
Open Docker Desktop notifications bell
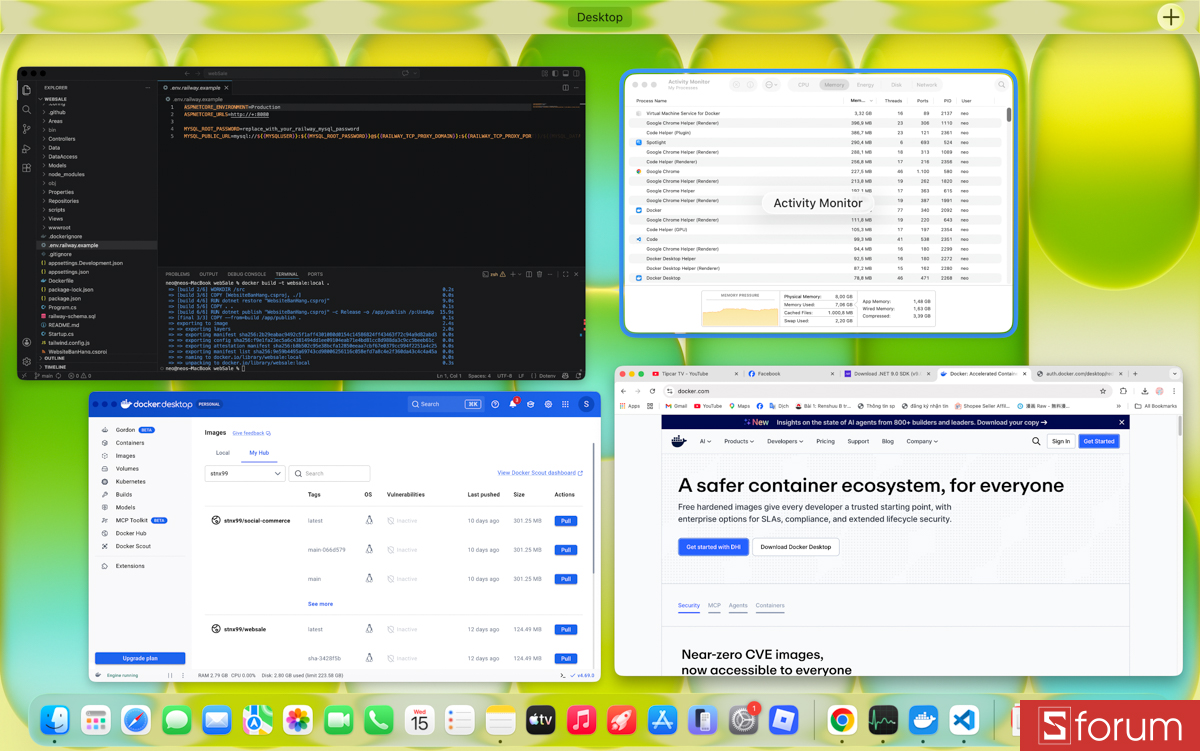[512, 404]
